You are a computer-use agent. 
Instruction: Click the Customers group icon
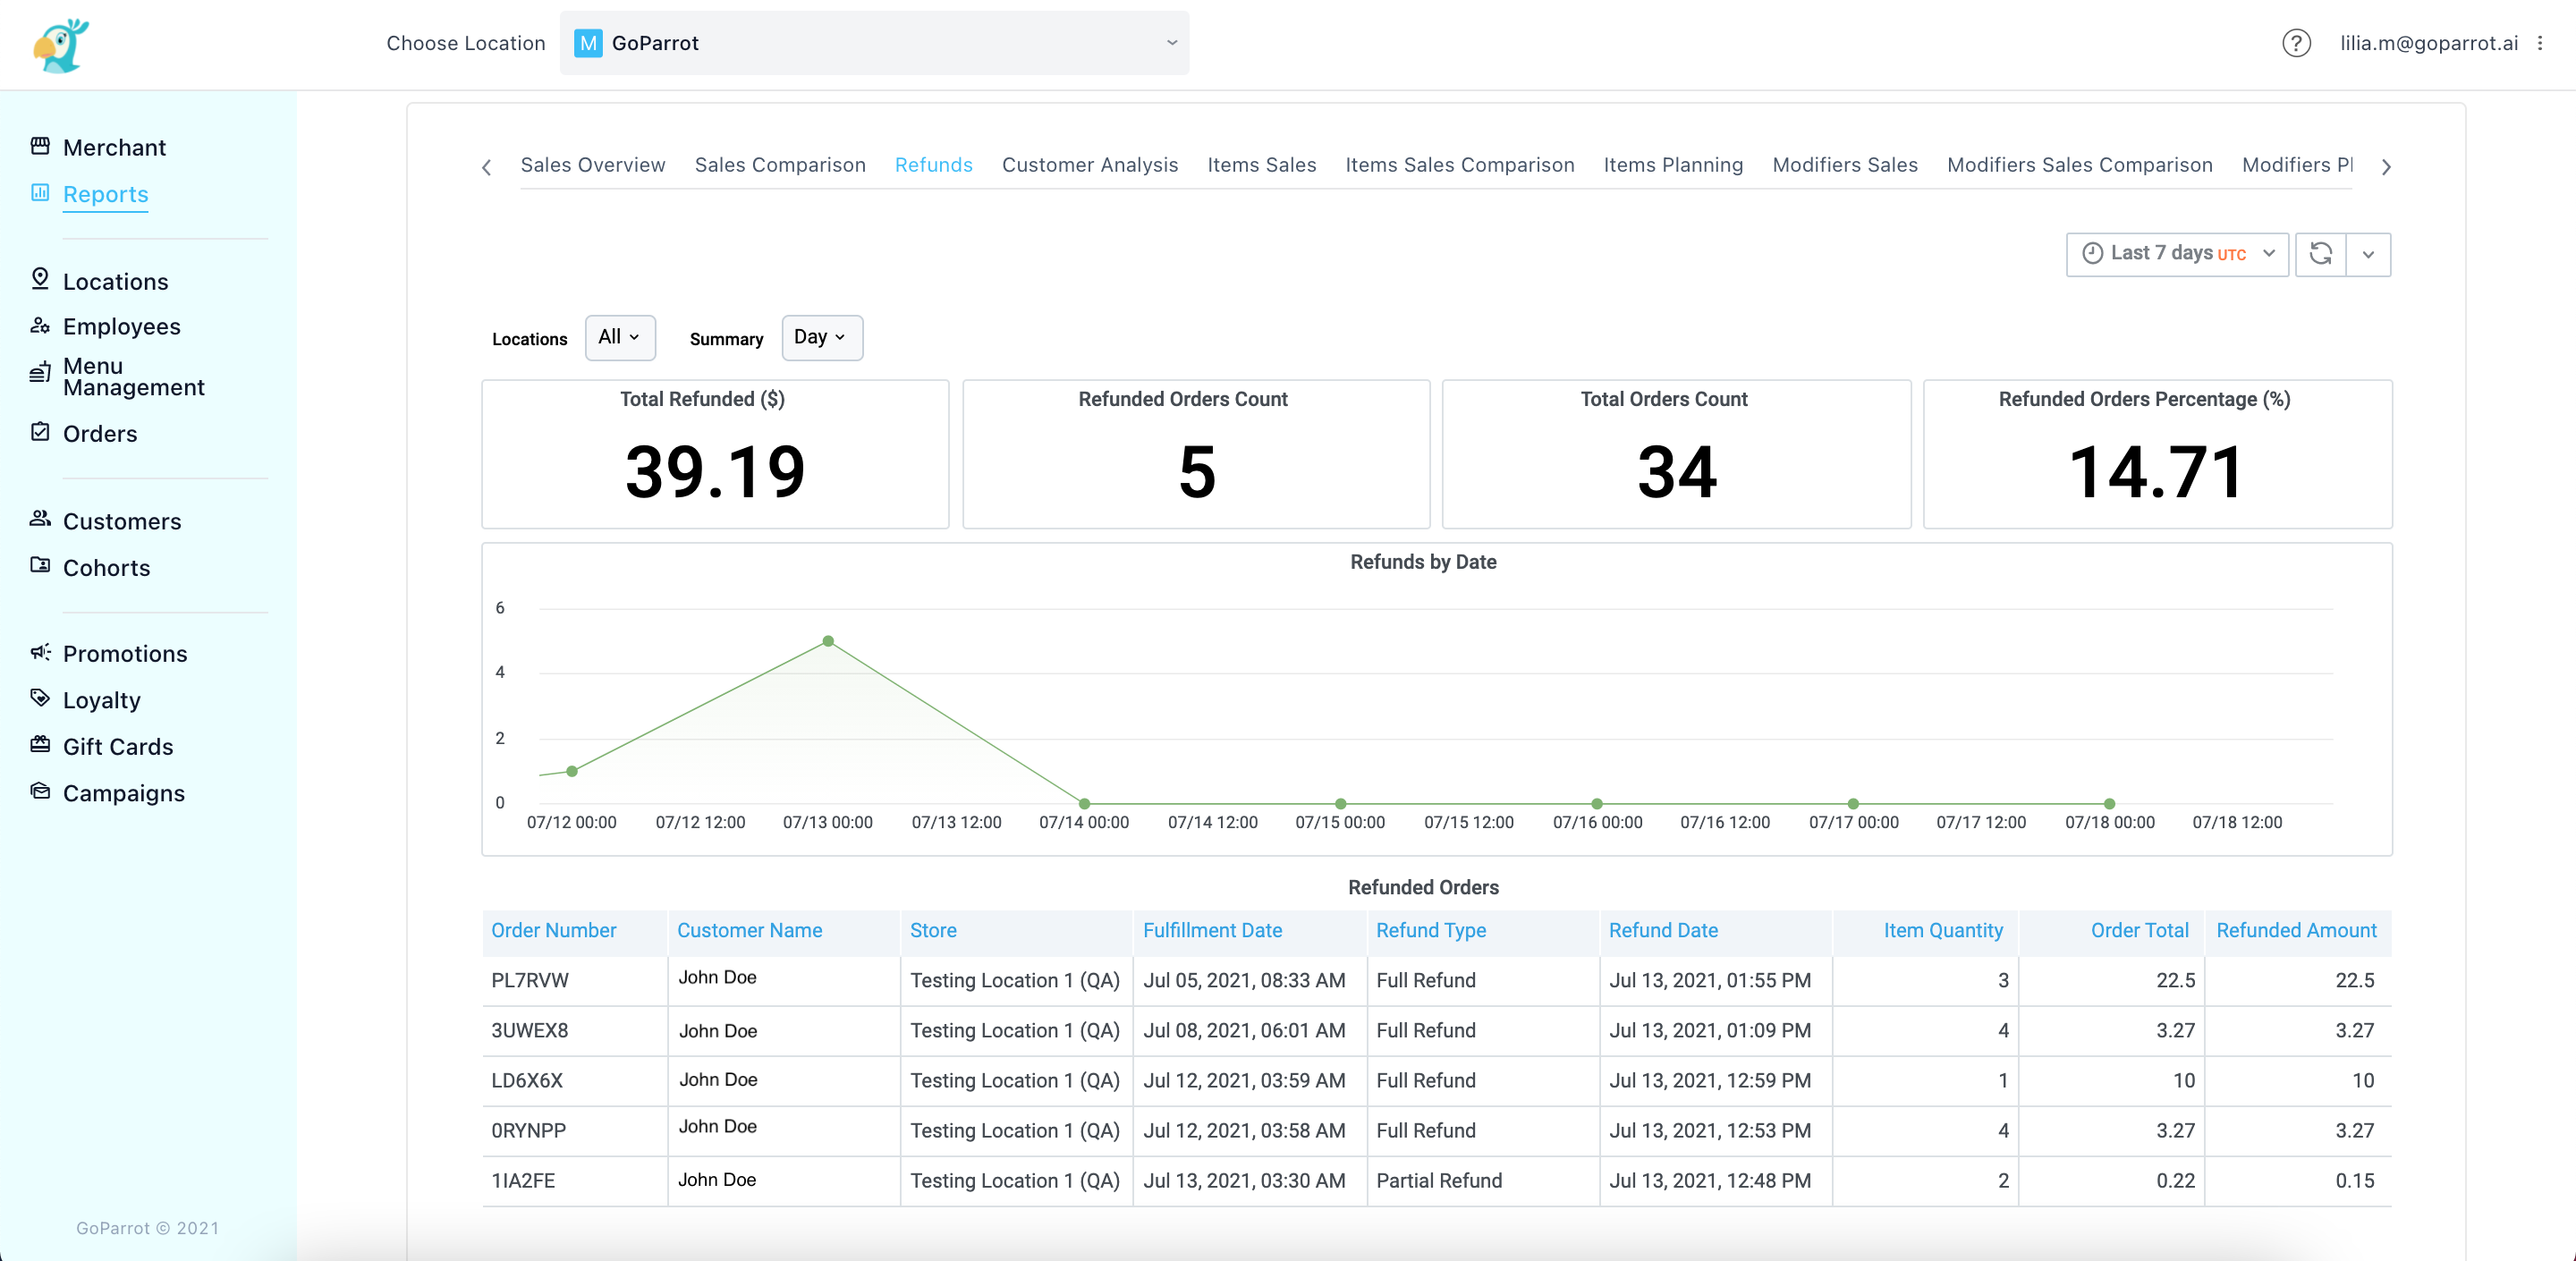[x=40, y=519]
